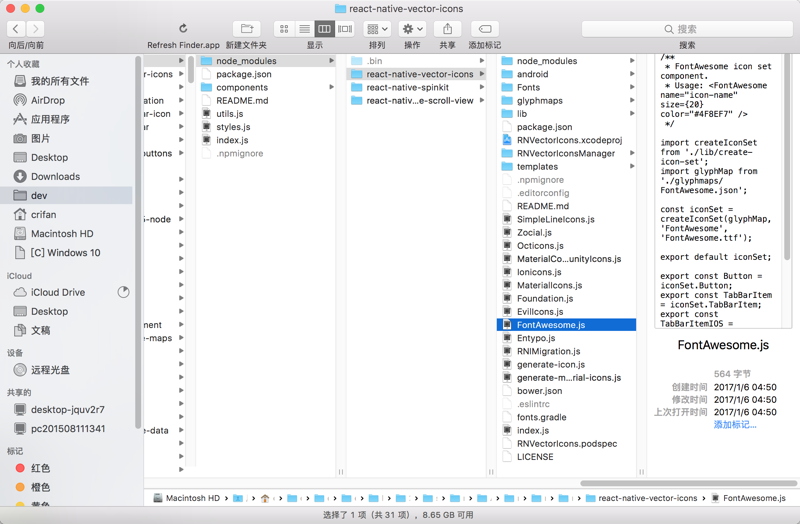Go back with the left arrow button

point(16,29)
